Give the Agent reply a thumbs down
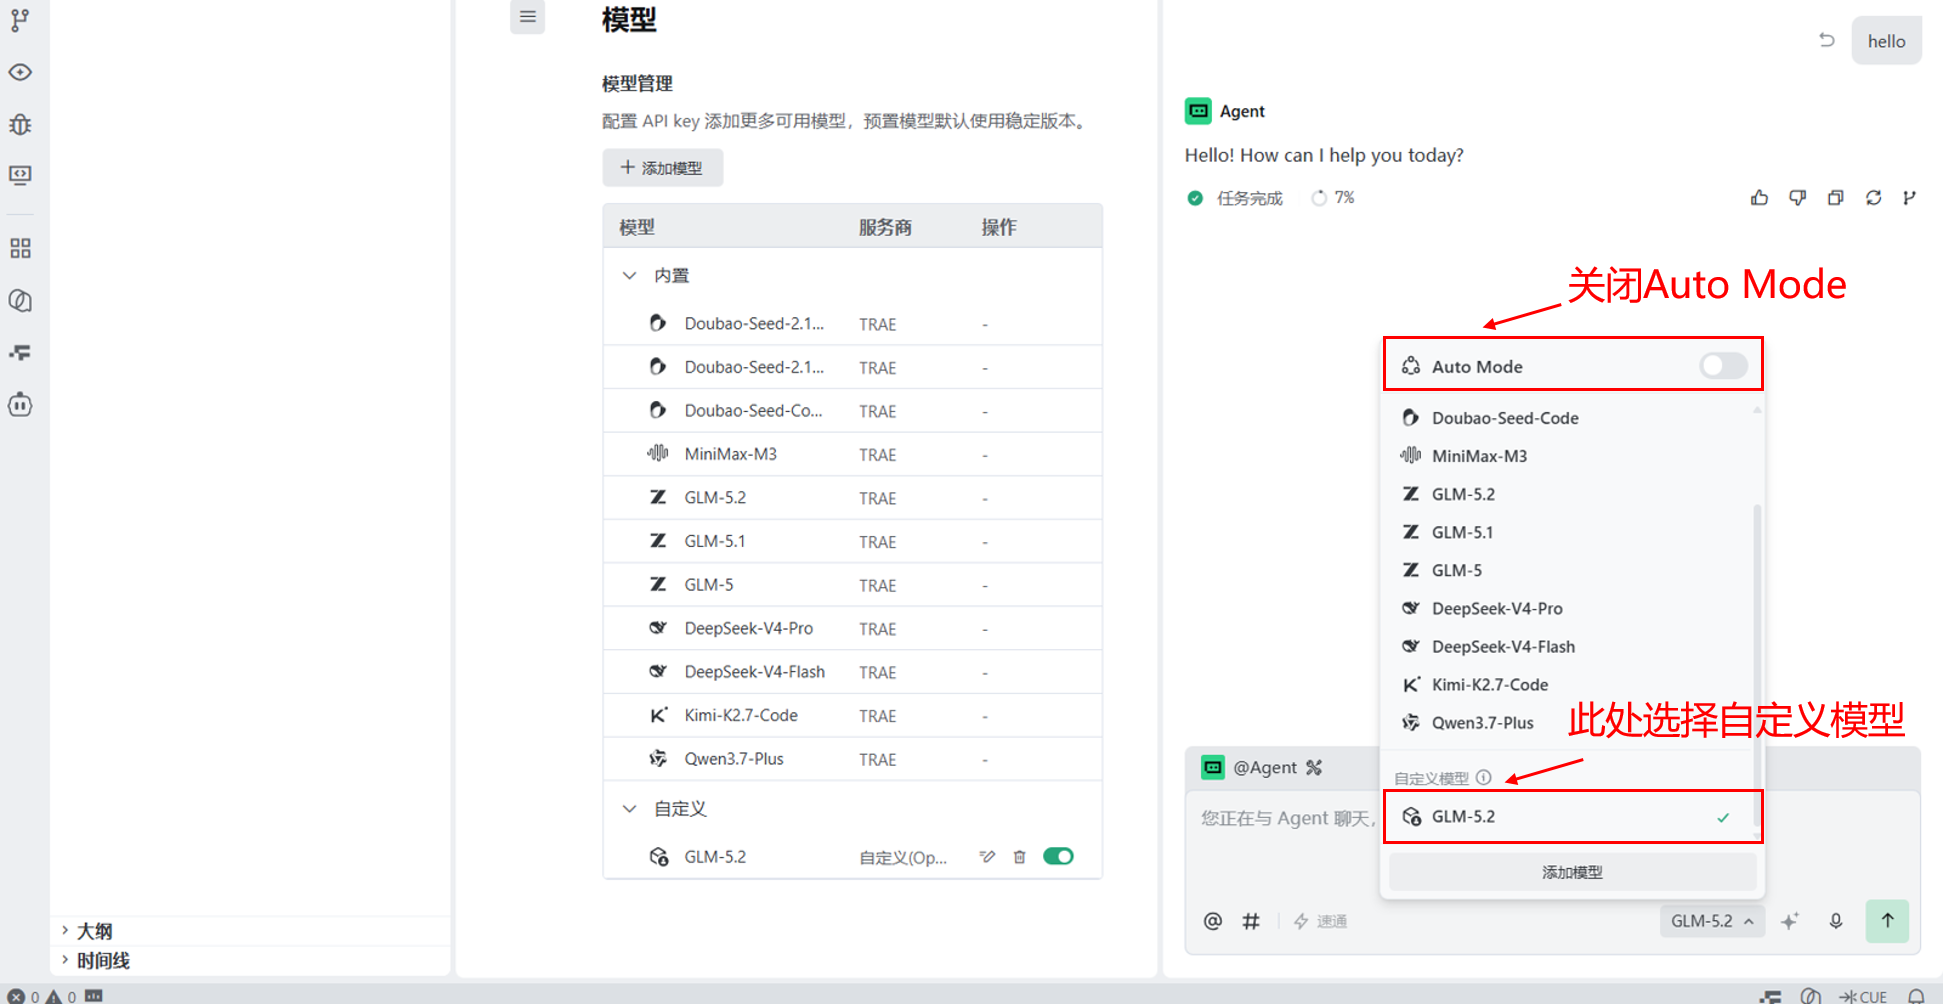The height and width of the screenshot is (1004, 1943). click(1797, 198)
